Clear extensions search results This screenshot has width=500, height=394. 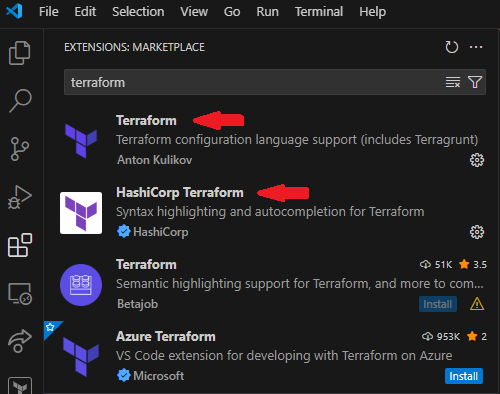click(x=453, y=82)
